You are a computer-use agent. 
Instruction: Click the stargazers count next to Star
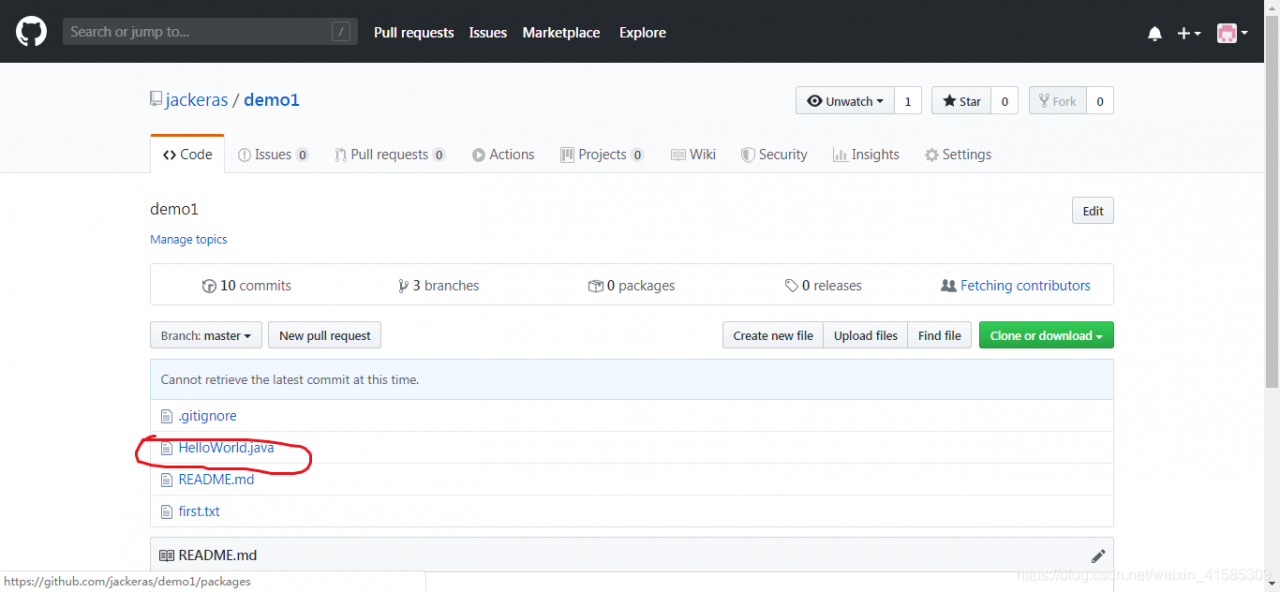click(x=1005, y=101)
